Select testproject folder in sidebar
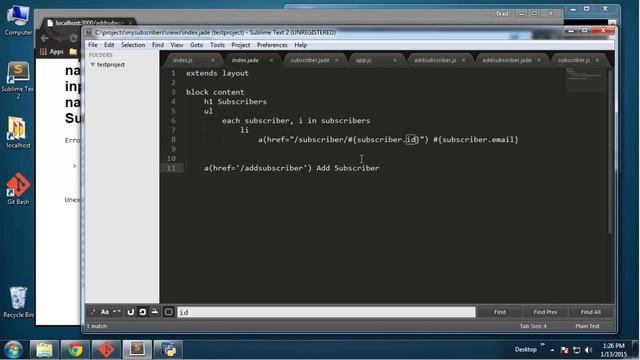Screen dimensions: 640x360 tap(111, 64)
